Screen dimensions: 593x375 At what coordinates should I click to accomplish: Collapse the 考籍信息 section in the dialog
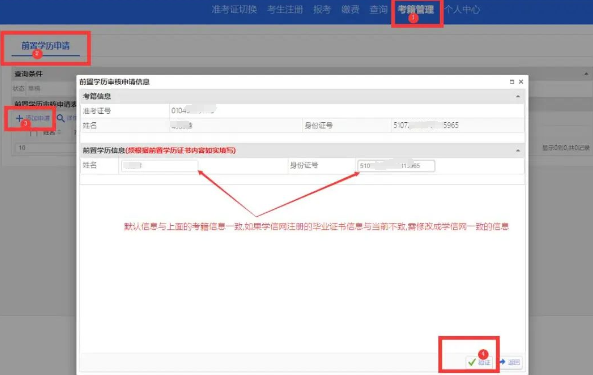(518, 96)
